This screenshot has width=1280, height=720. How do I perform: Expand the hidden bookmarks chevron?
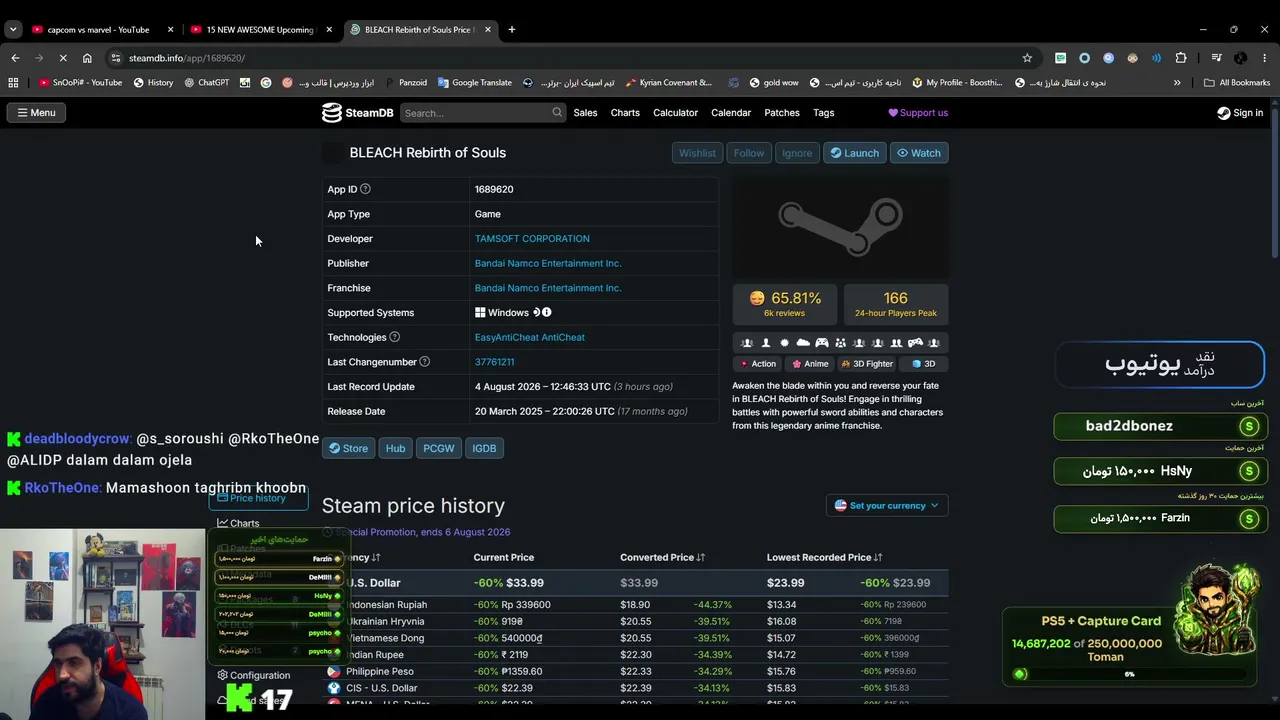pos(1177,83)
